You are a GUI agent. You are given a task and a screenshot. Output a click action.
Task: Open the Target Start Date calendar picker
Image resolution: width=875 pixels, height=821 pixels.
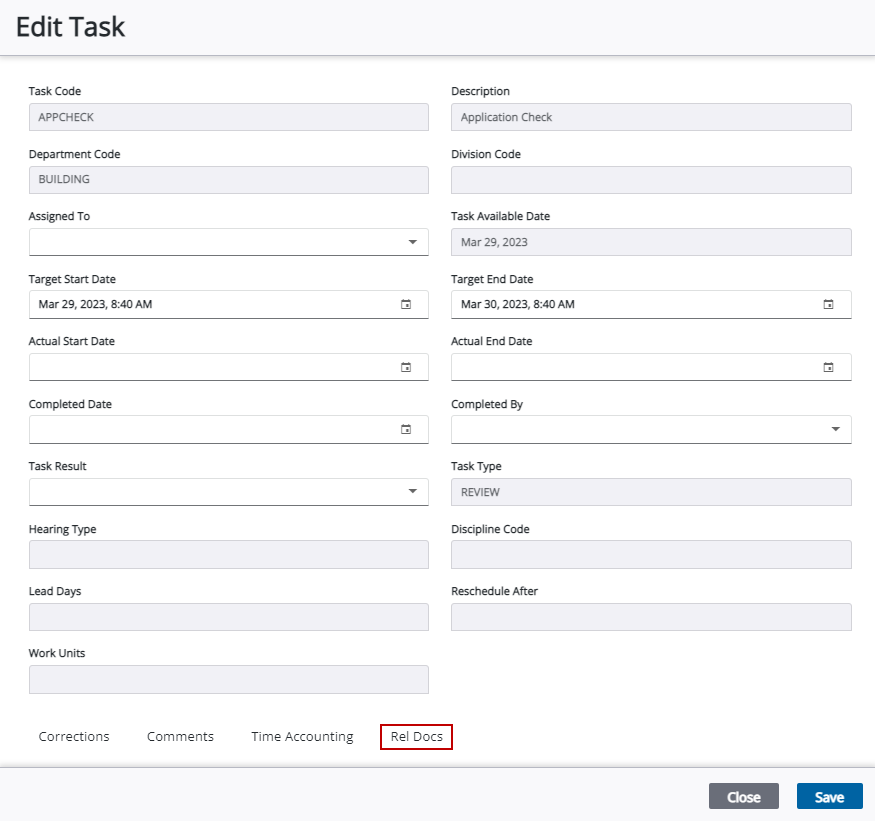coord(406,304)
